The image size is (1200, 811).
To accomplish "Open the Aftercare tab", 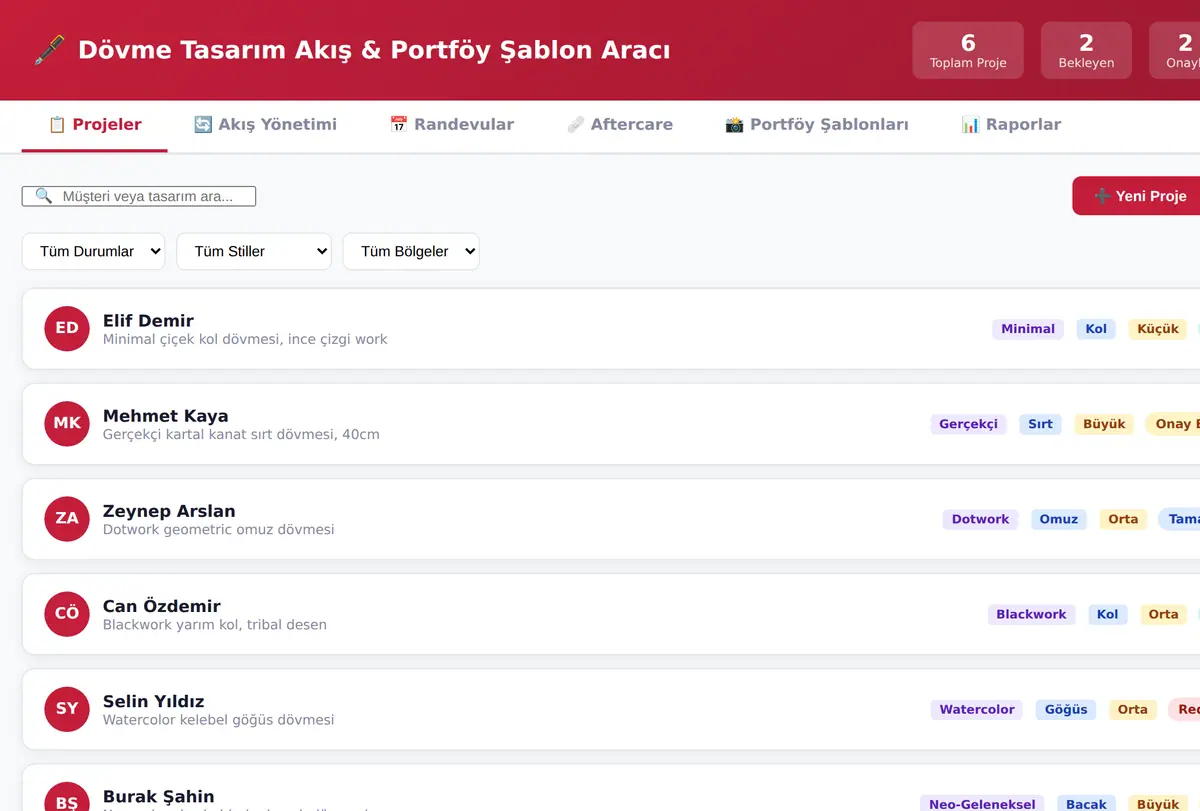I will click(620, 125).
